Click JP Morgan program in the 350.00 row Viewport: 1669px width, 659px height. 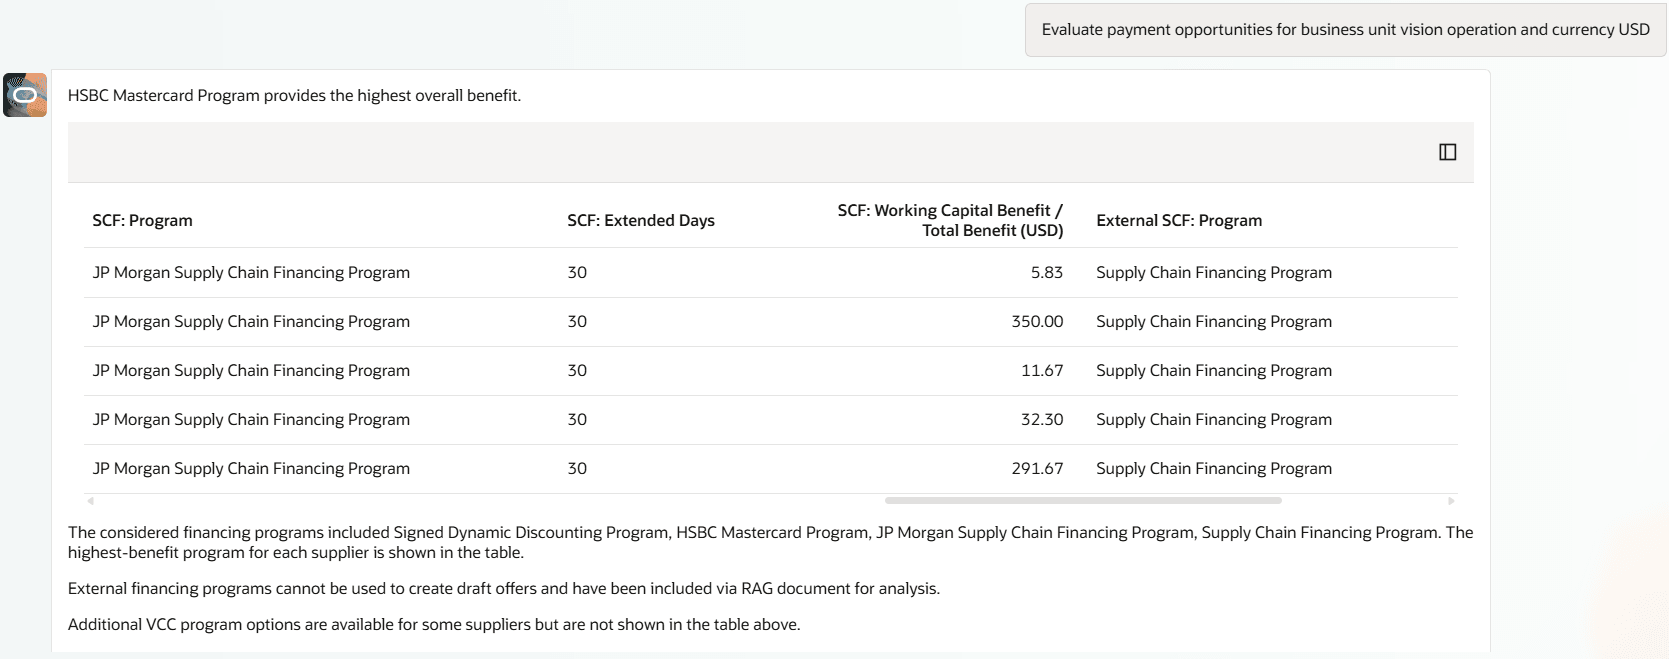click(251, 321)
